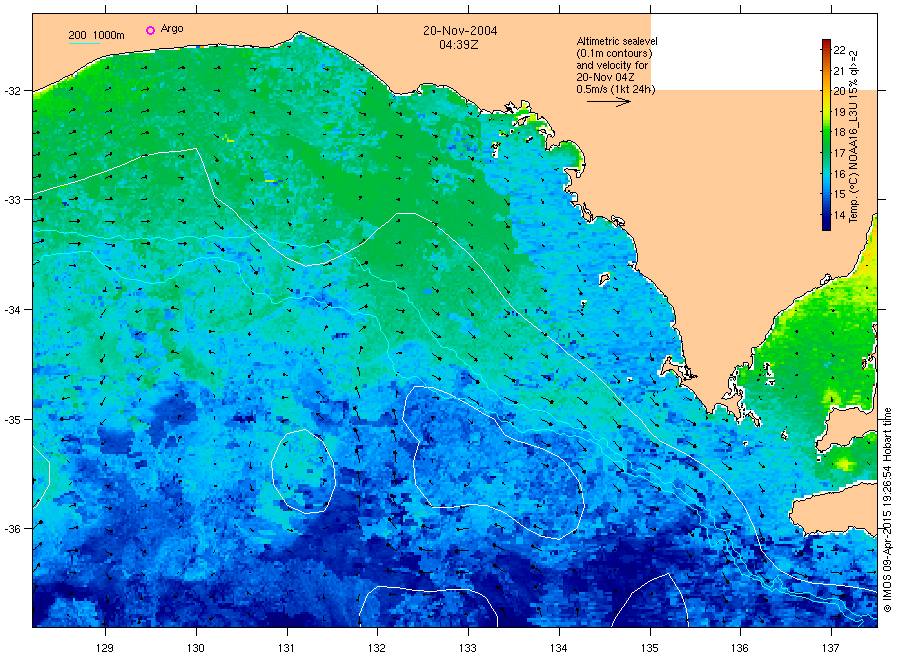The image size is (900, 660).
Task: Click the 14 value on the color scale
Action: (x=839, y=215)
